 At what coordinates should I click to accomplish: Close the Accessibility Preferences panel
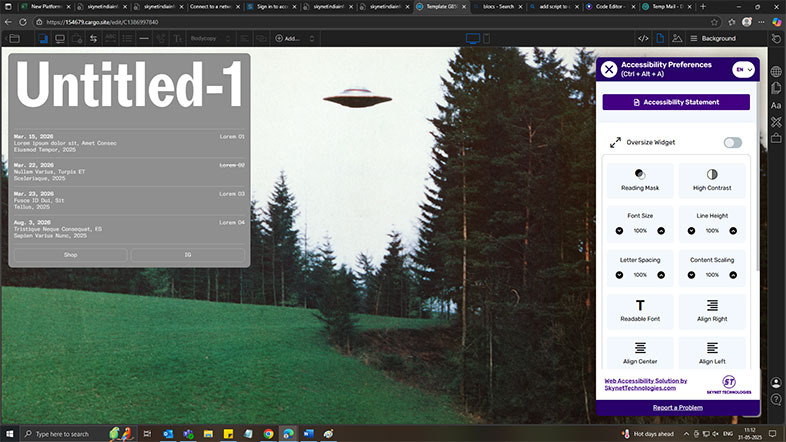(x=609, y=69)
